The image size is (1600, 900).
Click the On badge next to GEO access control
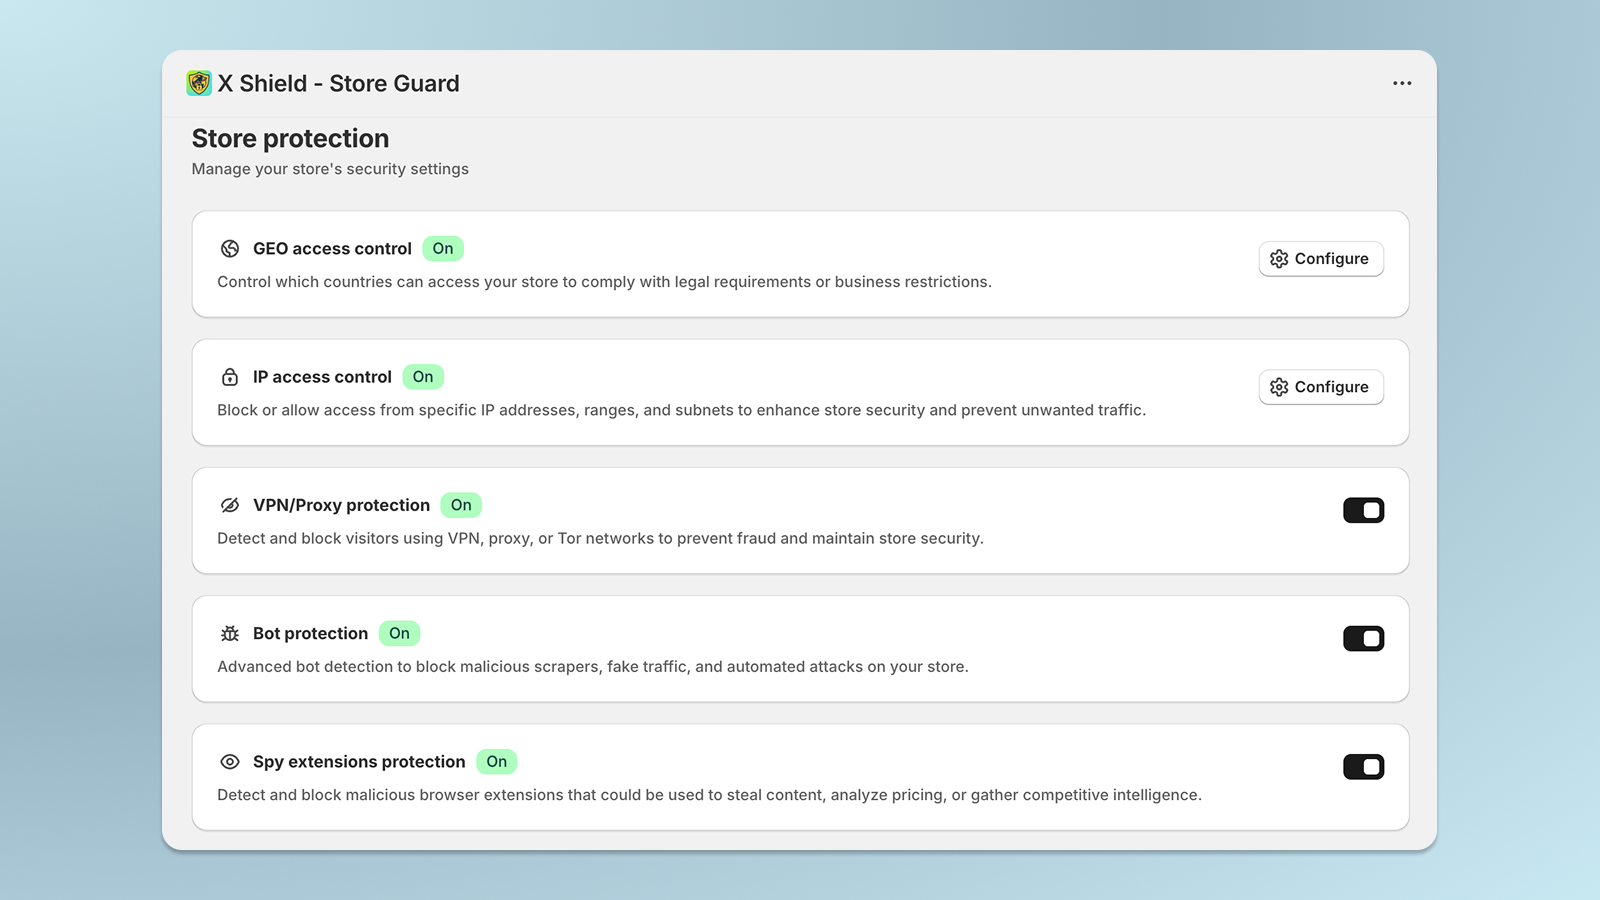tap(443, 248)
